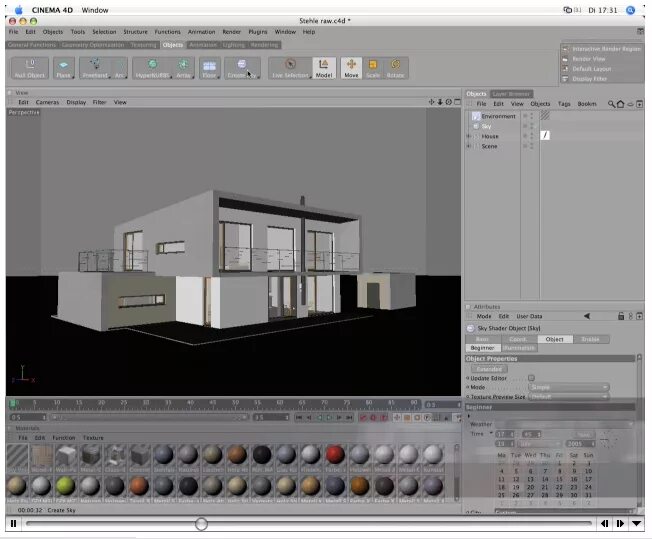This screenshot has width=652, height=539.
Task: Click the video progress slider knob
Action: (201, 524)
